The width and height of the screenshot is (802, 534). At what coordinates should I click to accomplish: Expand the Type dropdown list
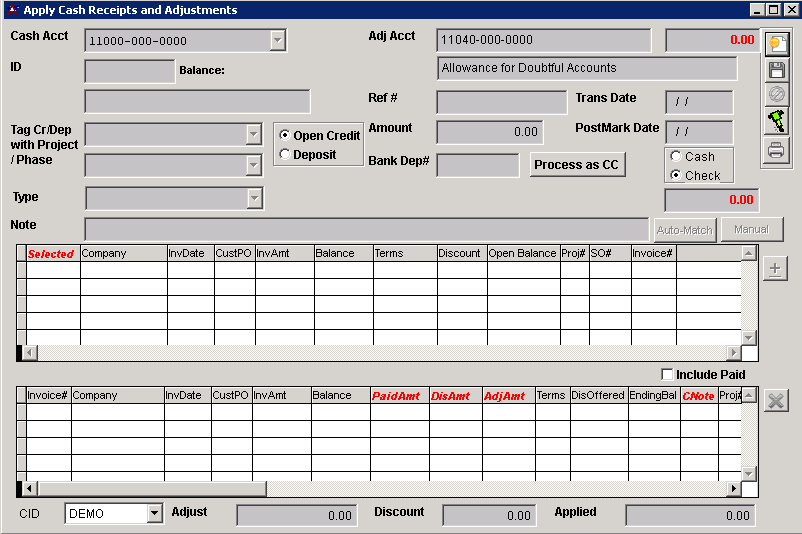pyautogui.click(x=254, y=198)
